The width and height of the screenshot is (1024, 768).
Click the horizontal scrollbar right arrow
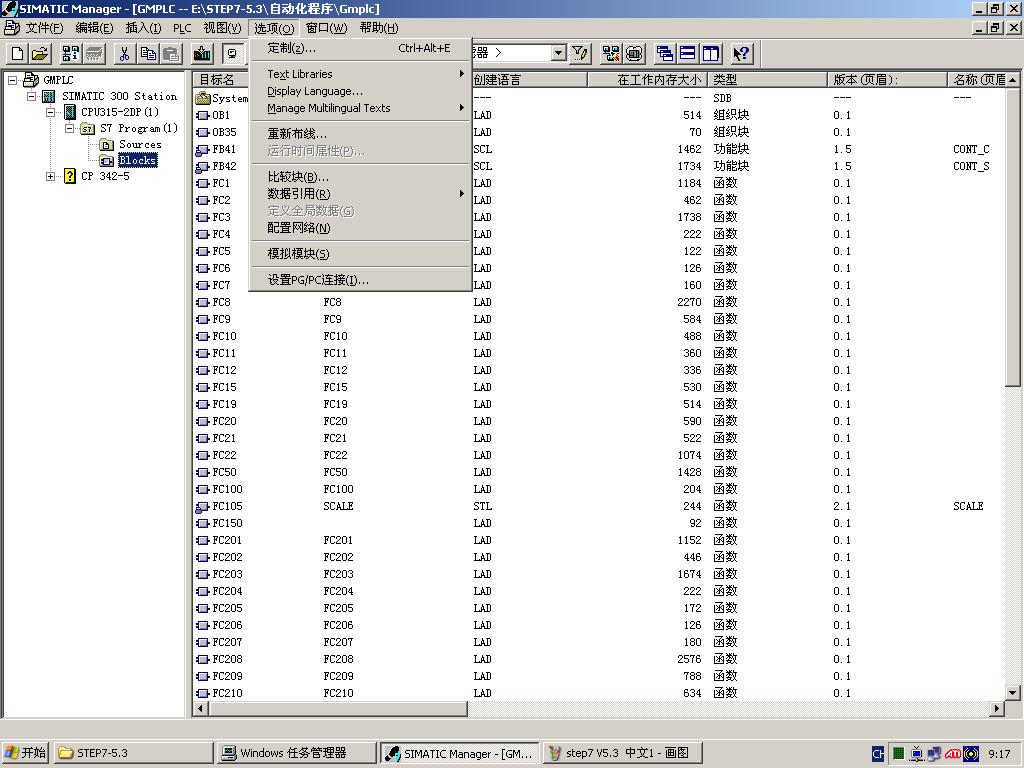pos(997,709)
